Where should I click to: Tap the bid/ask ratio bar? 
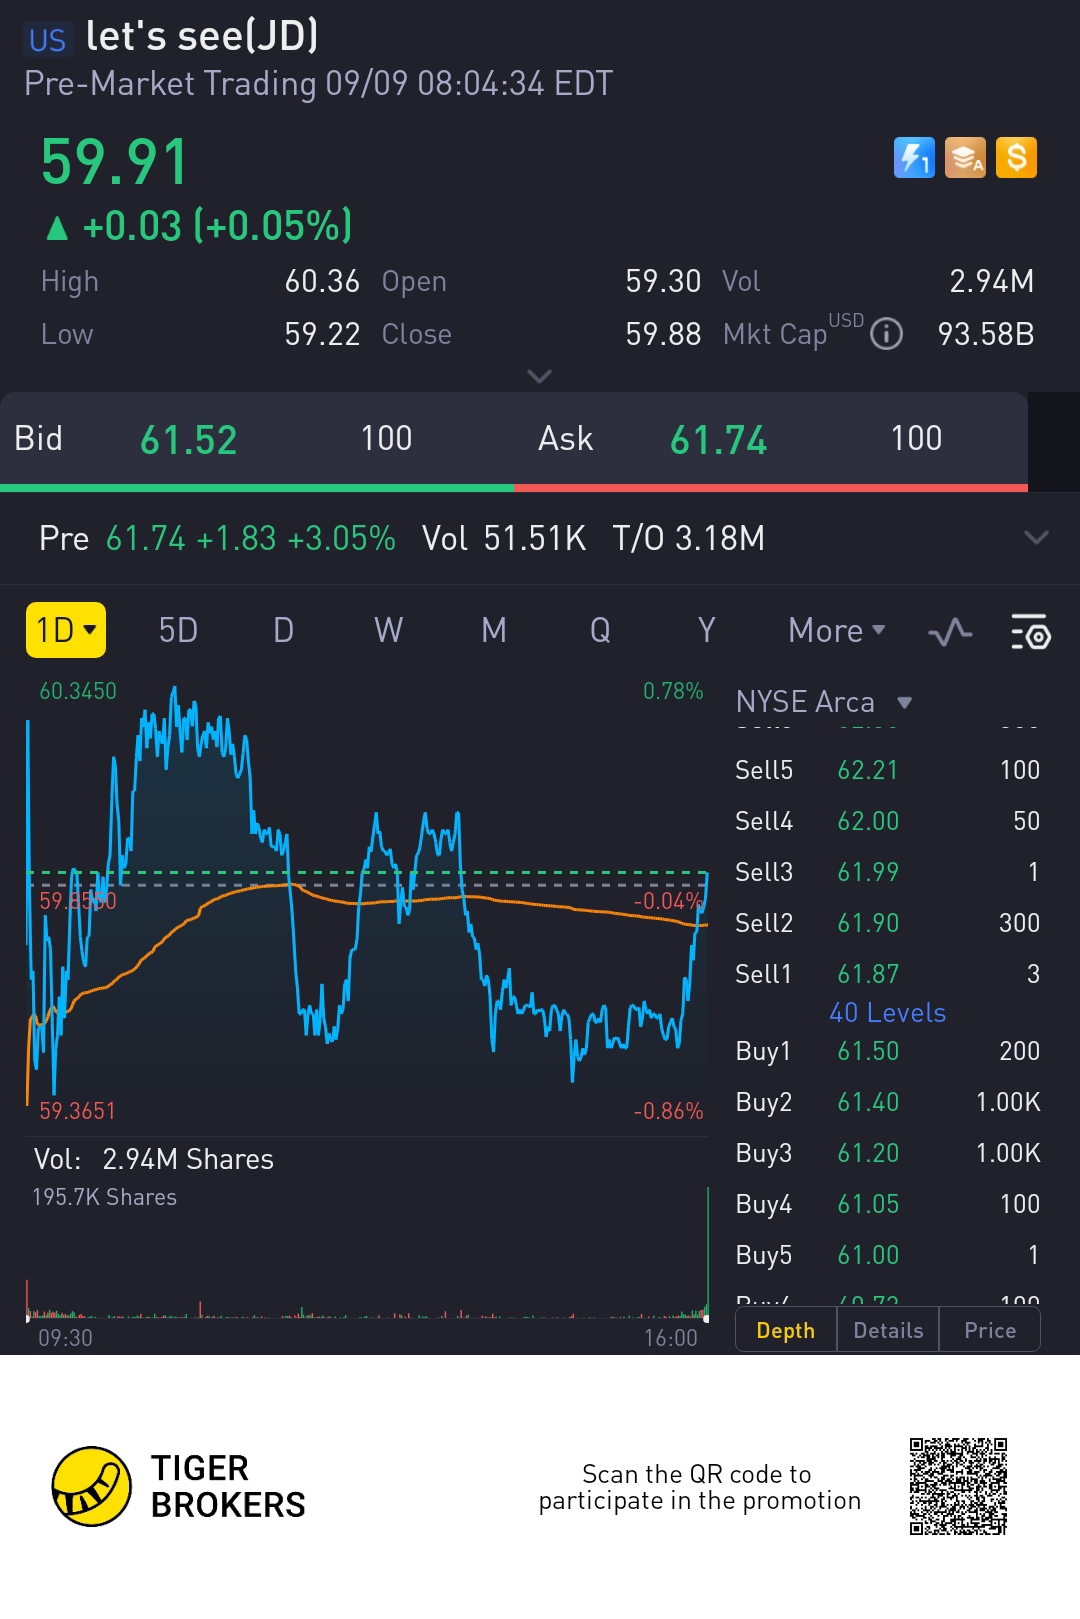pos(514,488)
